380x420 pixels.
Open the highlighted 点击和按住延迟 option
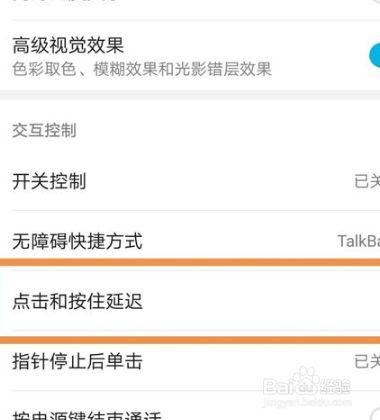190,301
